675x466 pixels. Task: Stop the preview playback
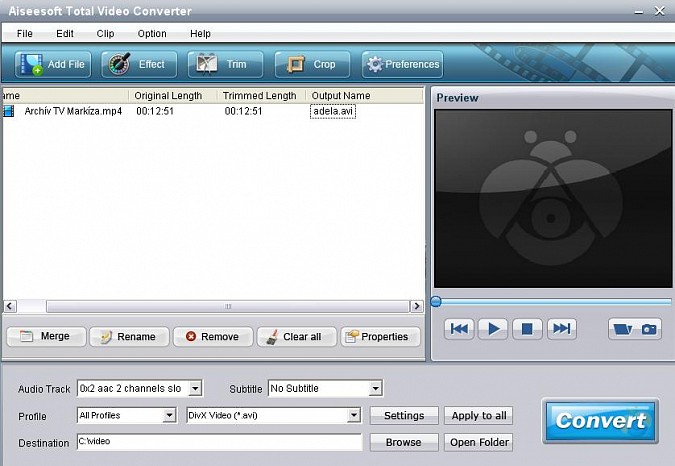pos(527,329)
